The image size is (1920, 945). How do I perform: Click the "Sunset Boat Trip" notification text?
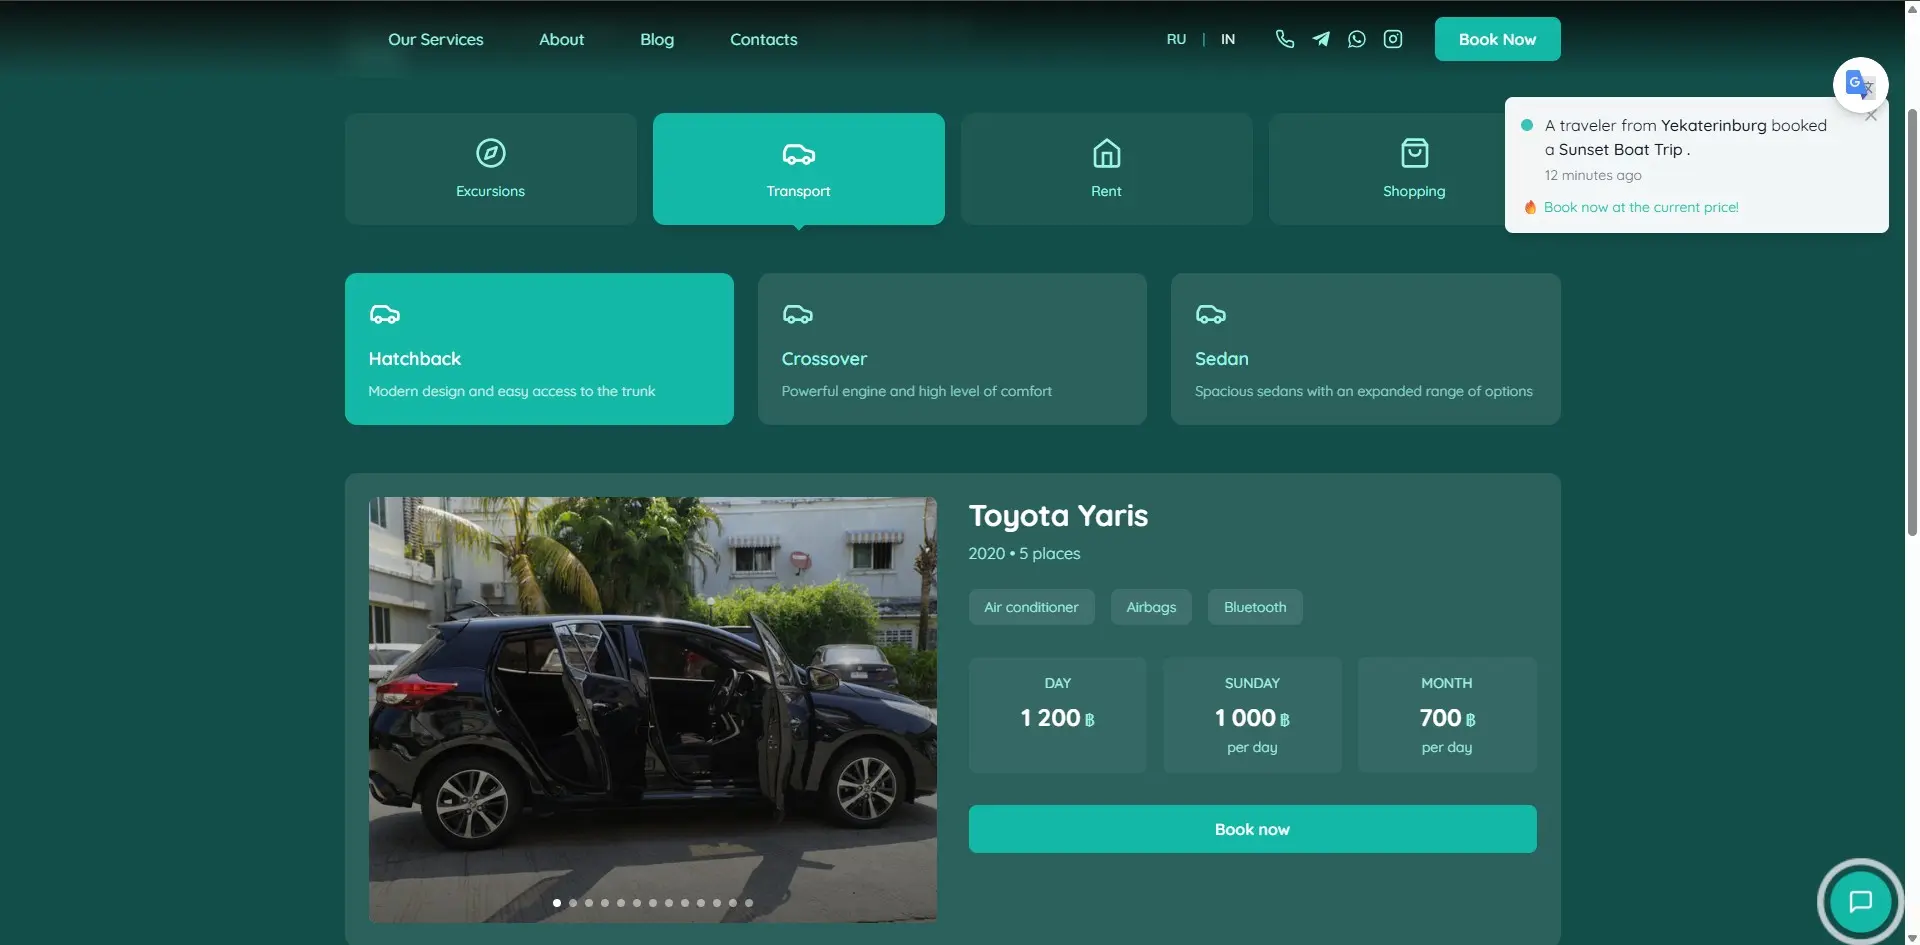1620,149
